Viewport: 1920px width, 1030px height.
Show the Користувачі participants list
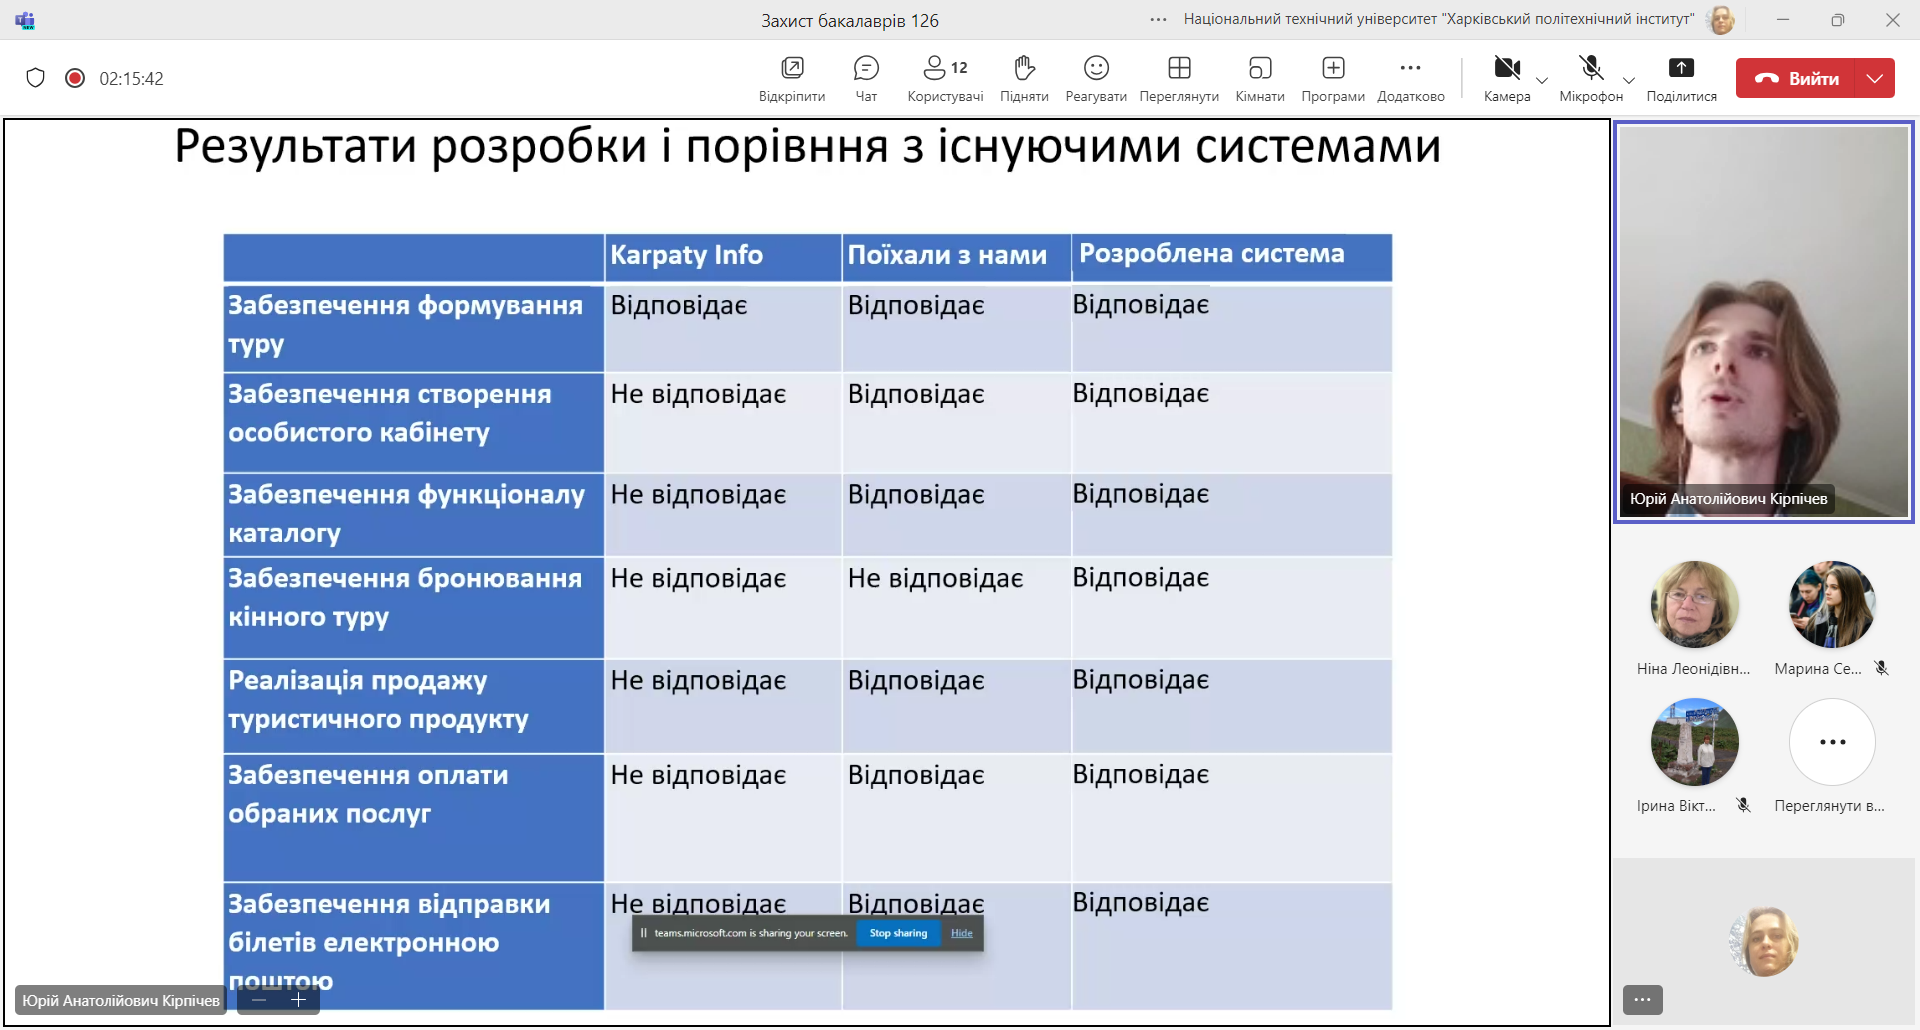pyautogui.click(x=944, y=78)
